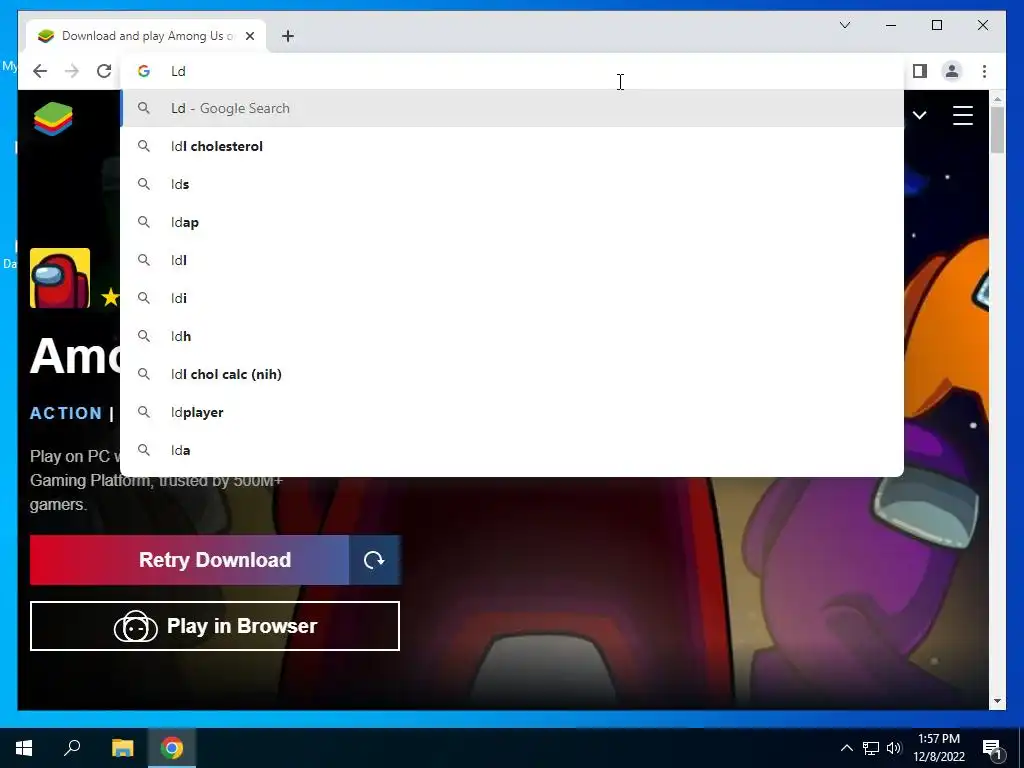Expand the chevron next to the hamburger menu

click(x=920, y=116)
